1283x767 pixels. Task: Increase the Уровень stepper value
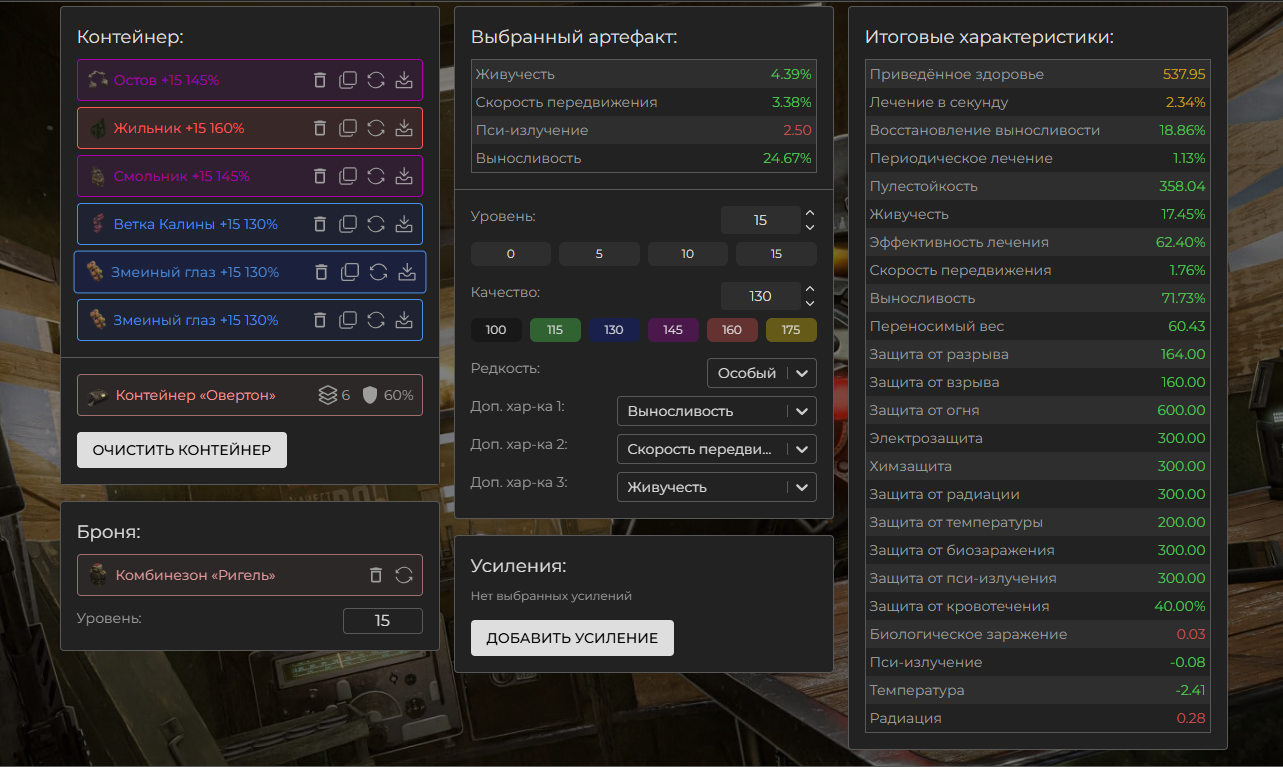(x=810, y=213)
